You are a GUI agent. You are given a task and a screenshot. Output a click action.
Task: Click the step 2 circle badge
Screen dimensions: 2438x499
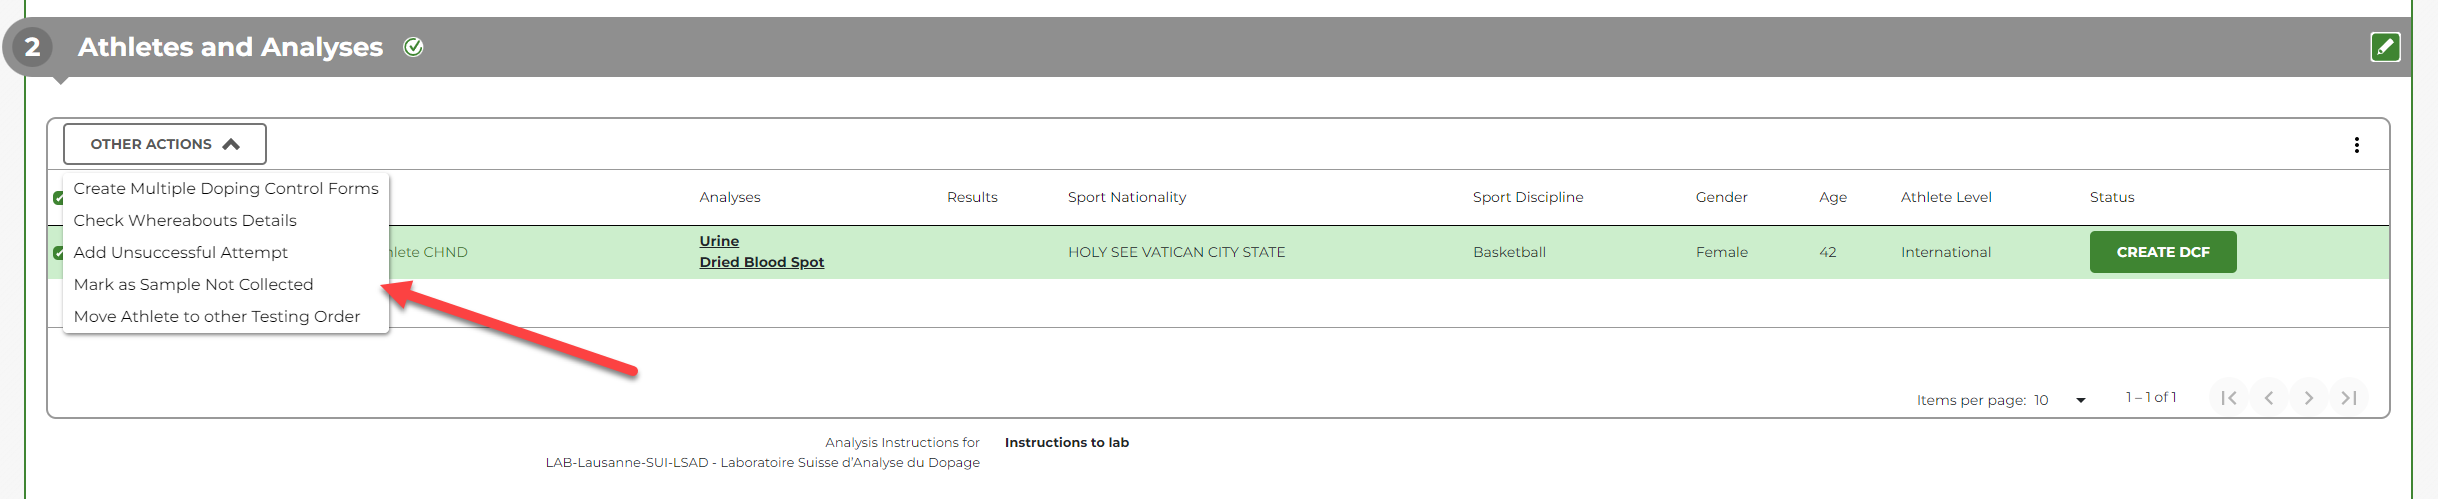(32, 47)
